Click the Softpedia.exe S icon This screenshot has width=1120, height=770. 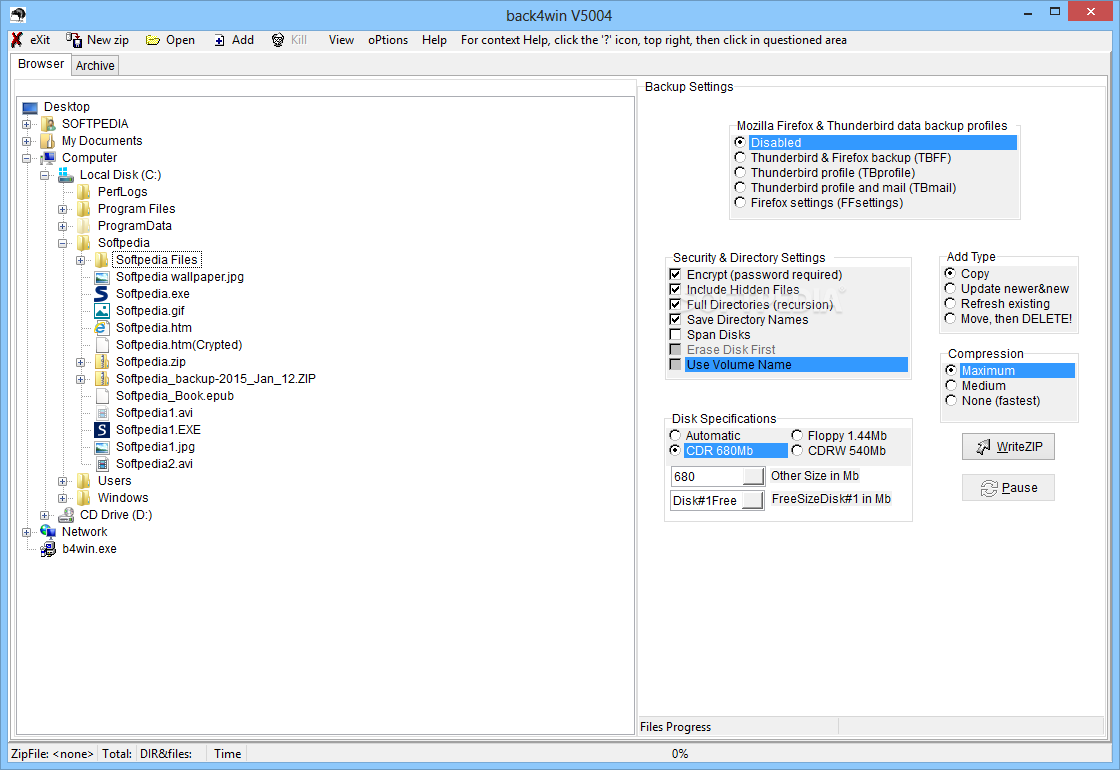coord(102,294)
